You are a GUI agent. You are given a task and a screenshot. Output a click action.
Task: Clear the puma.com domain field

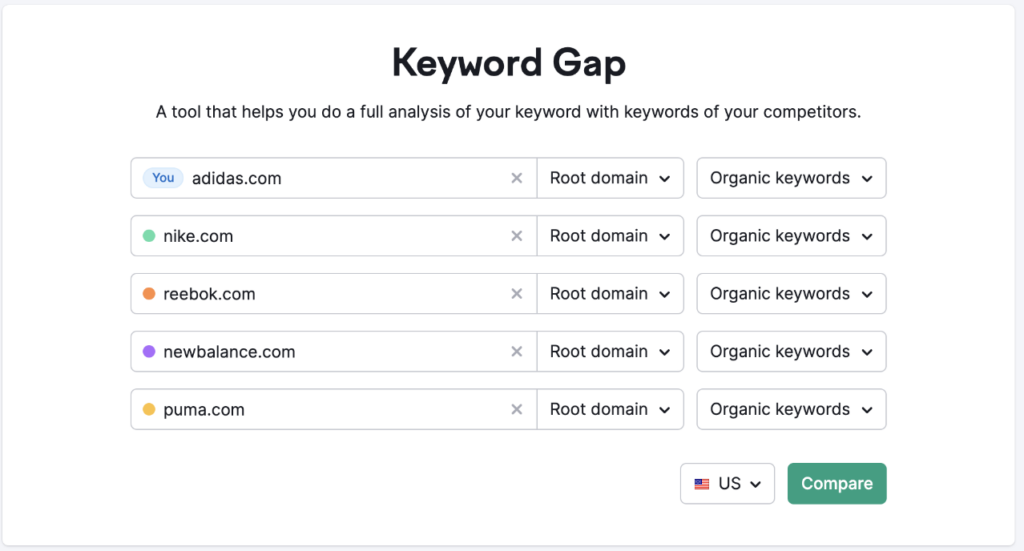click(x=517, y=409)
